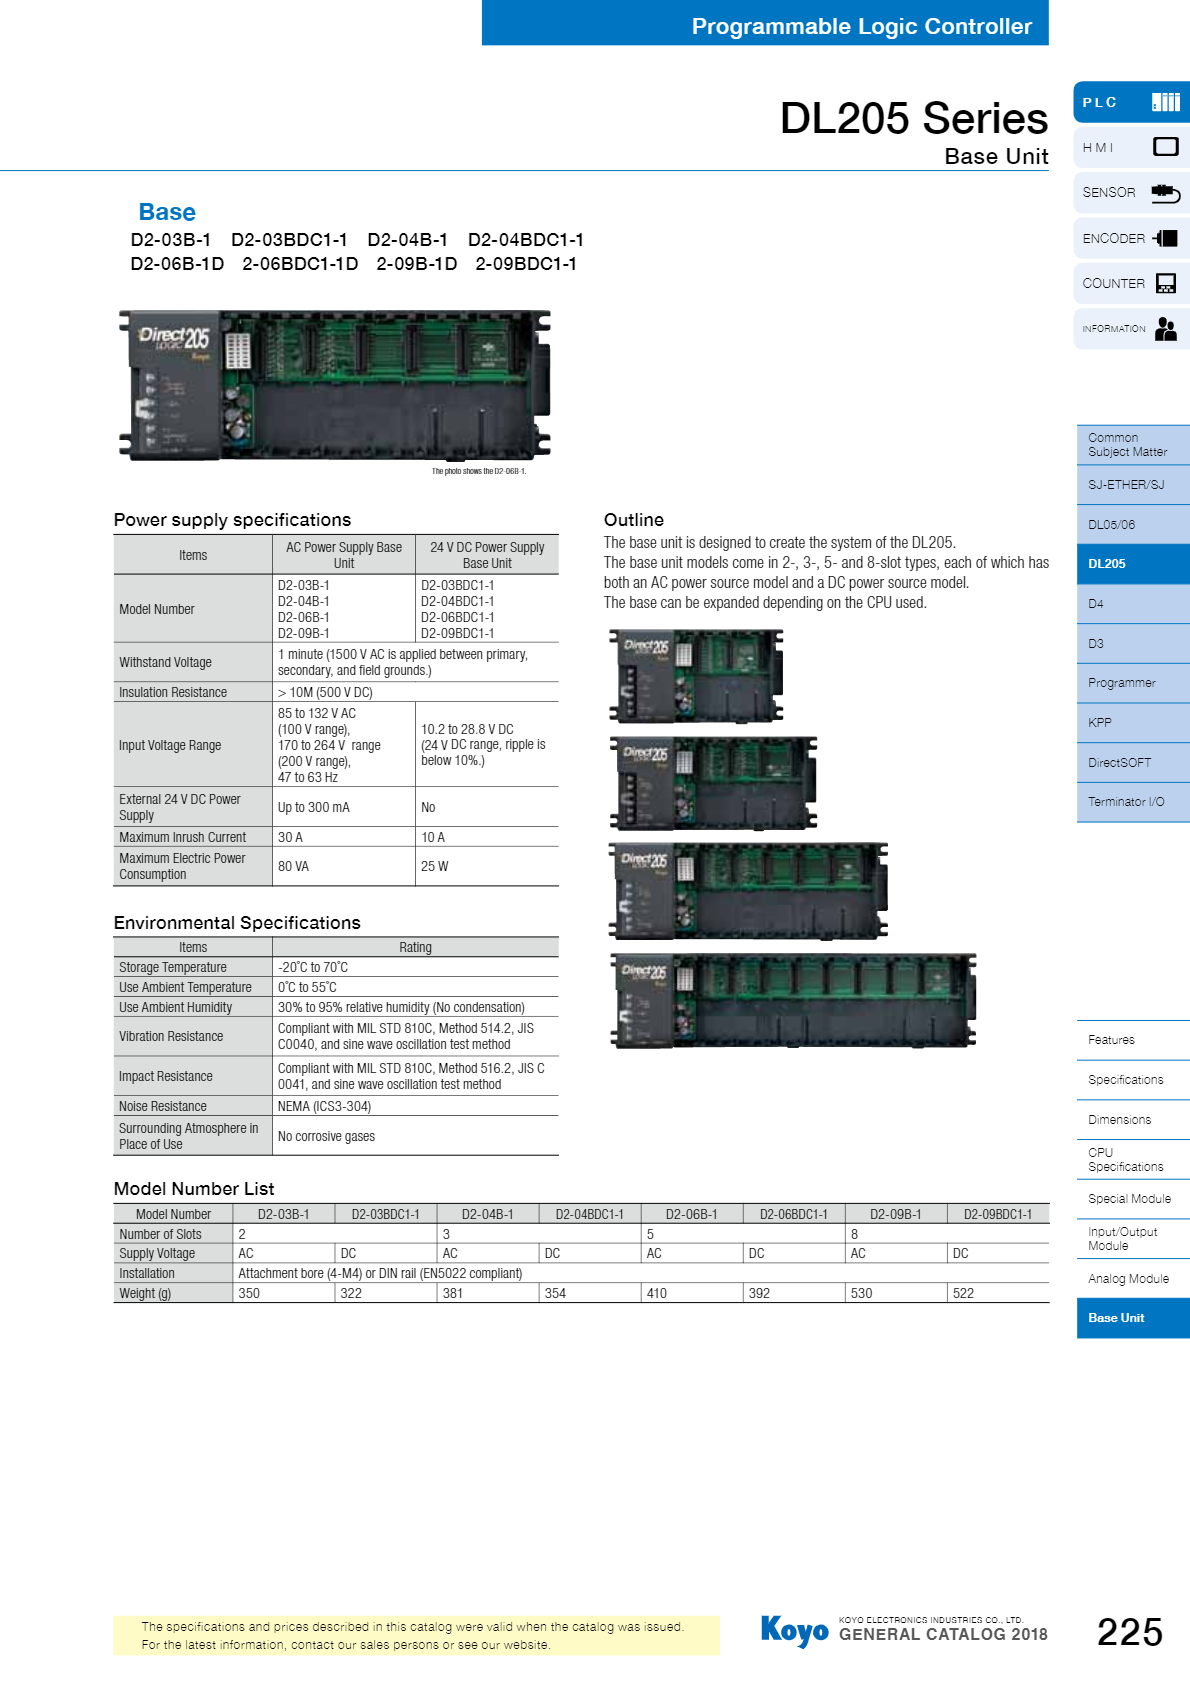Open the COUNTER category tab

[x=1131, y=283]
